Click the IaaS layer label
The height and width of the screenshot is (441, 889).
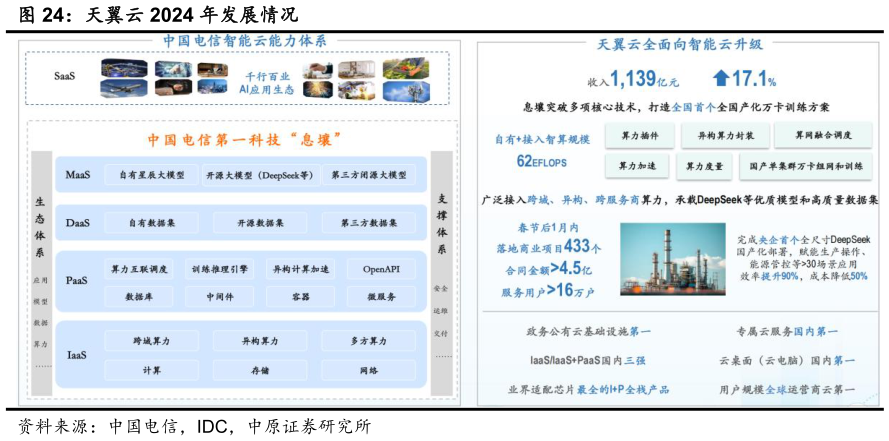(x=76, y=355)
